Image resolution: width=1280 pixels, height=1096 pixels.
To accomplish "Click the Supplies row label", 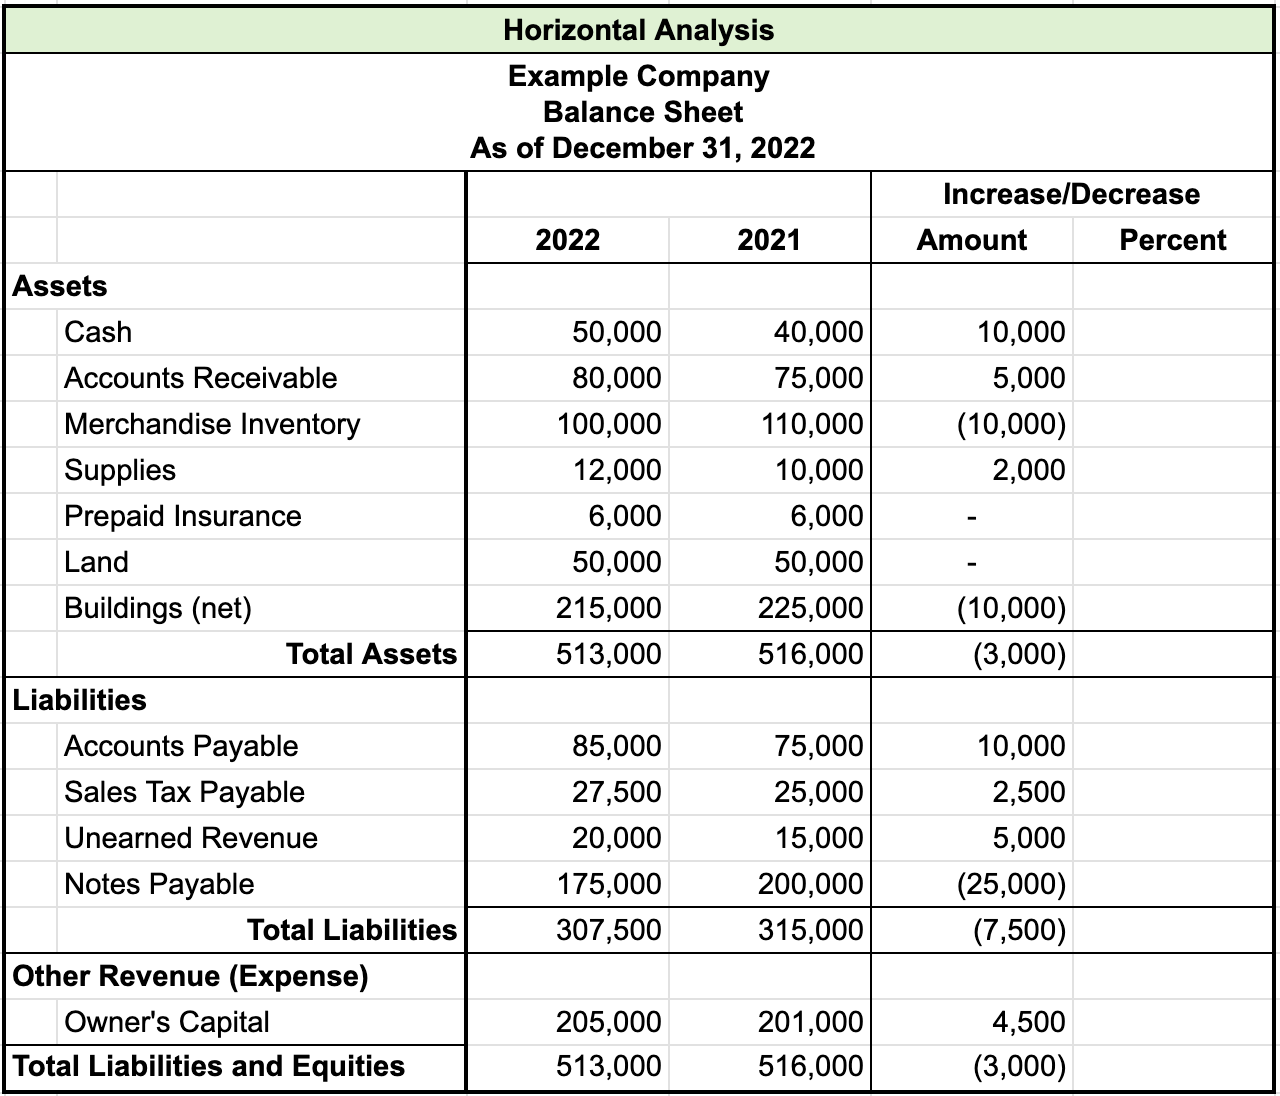I will click(x=120, y=470).
